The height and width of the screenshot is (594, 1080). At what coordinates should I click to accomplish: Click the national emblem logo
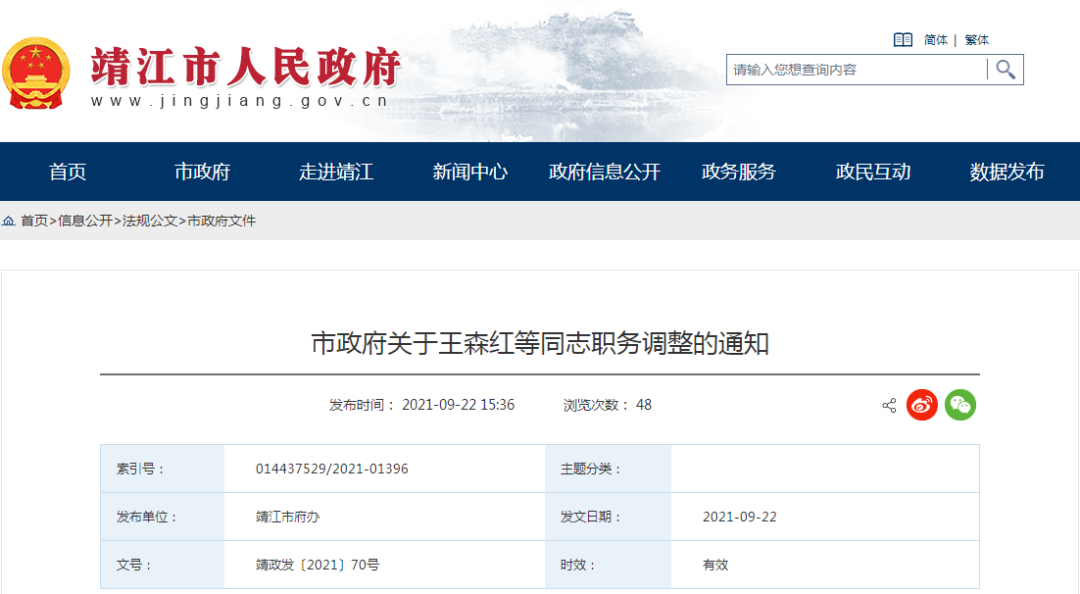tap(36, 73)
